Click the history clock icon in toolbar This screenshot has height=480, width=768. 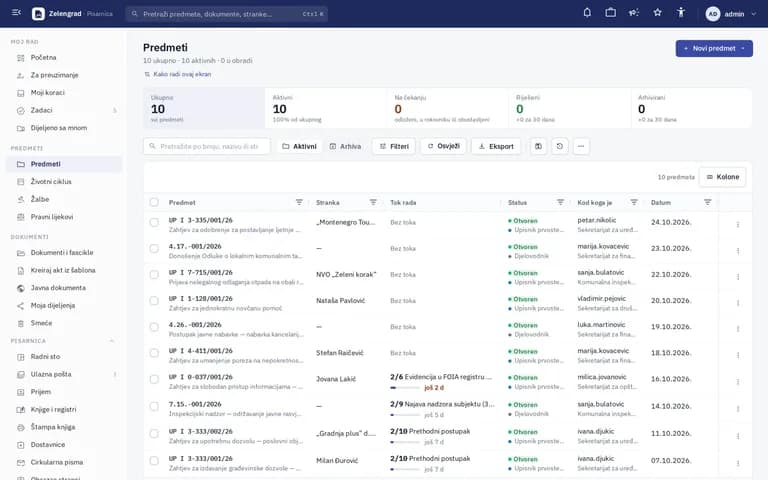pyautogui.click(x=559, y=146)
